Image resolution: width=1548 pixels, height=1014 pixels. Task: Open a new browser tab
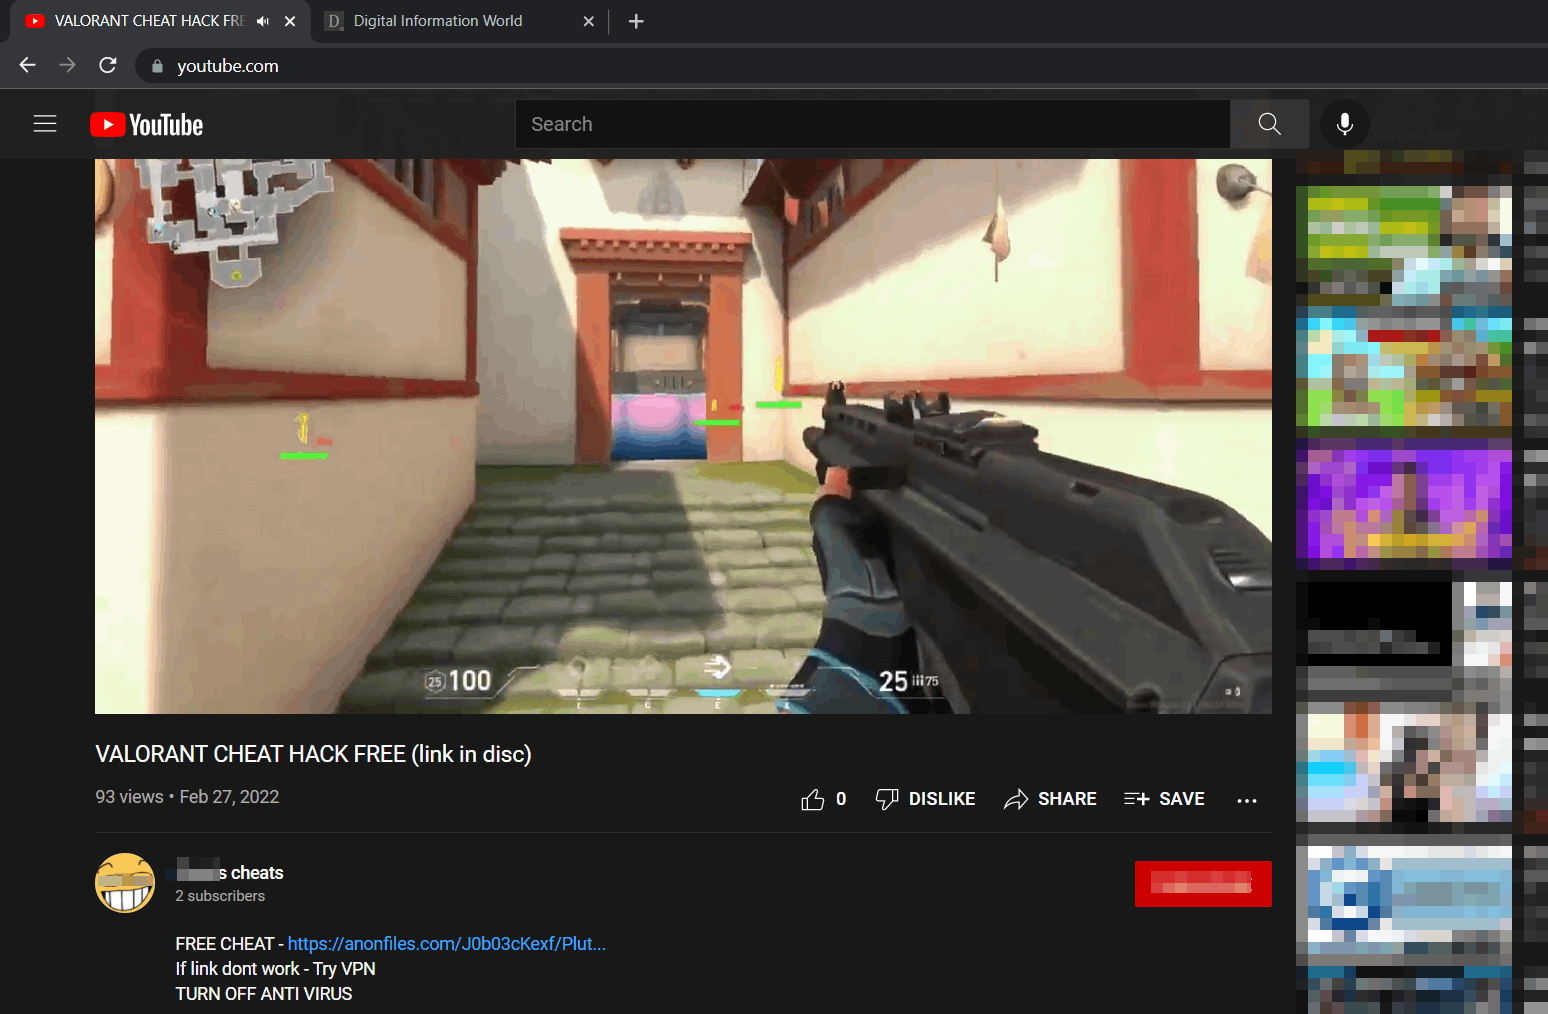[x=636, y=21]
